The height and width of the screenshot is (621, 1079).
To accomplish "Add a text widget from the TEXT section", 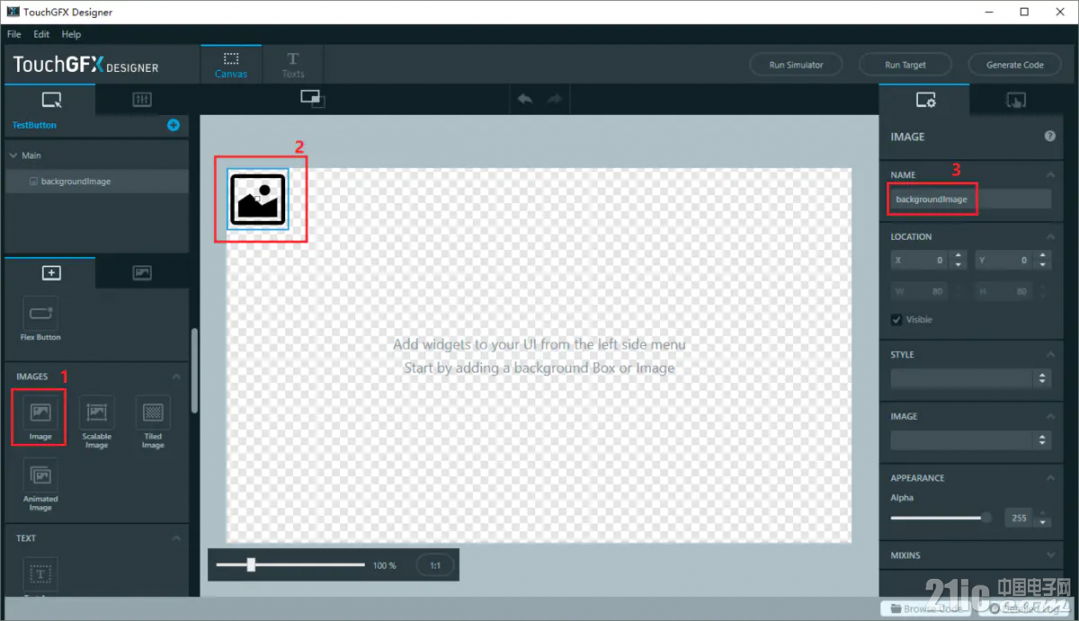I will [x=40, y=575].
